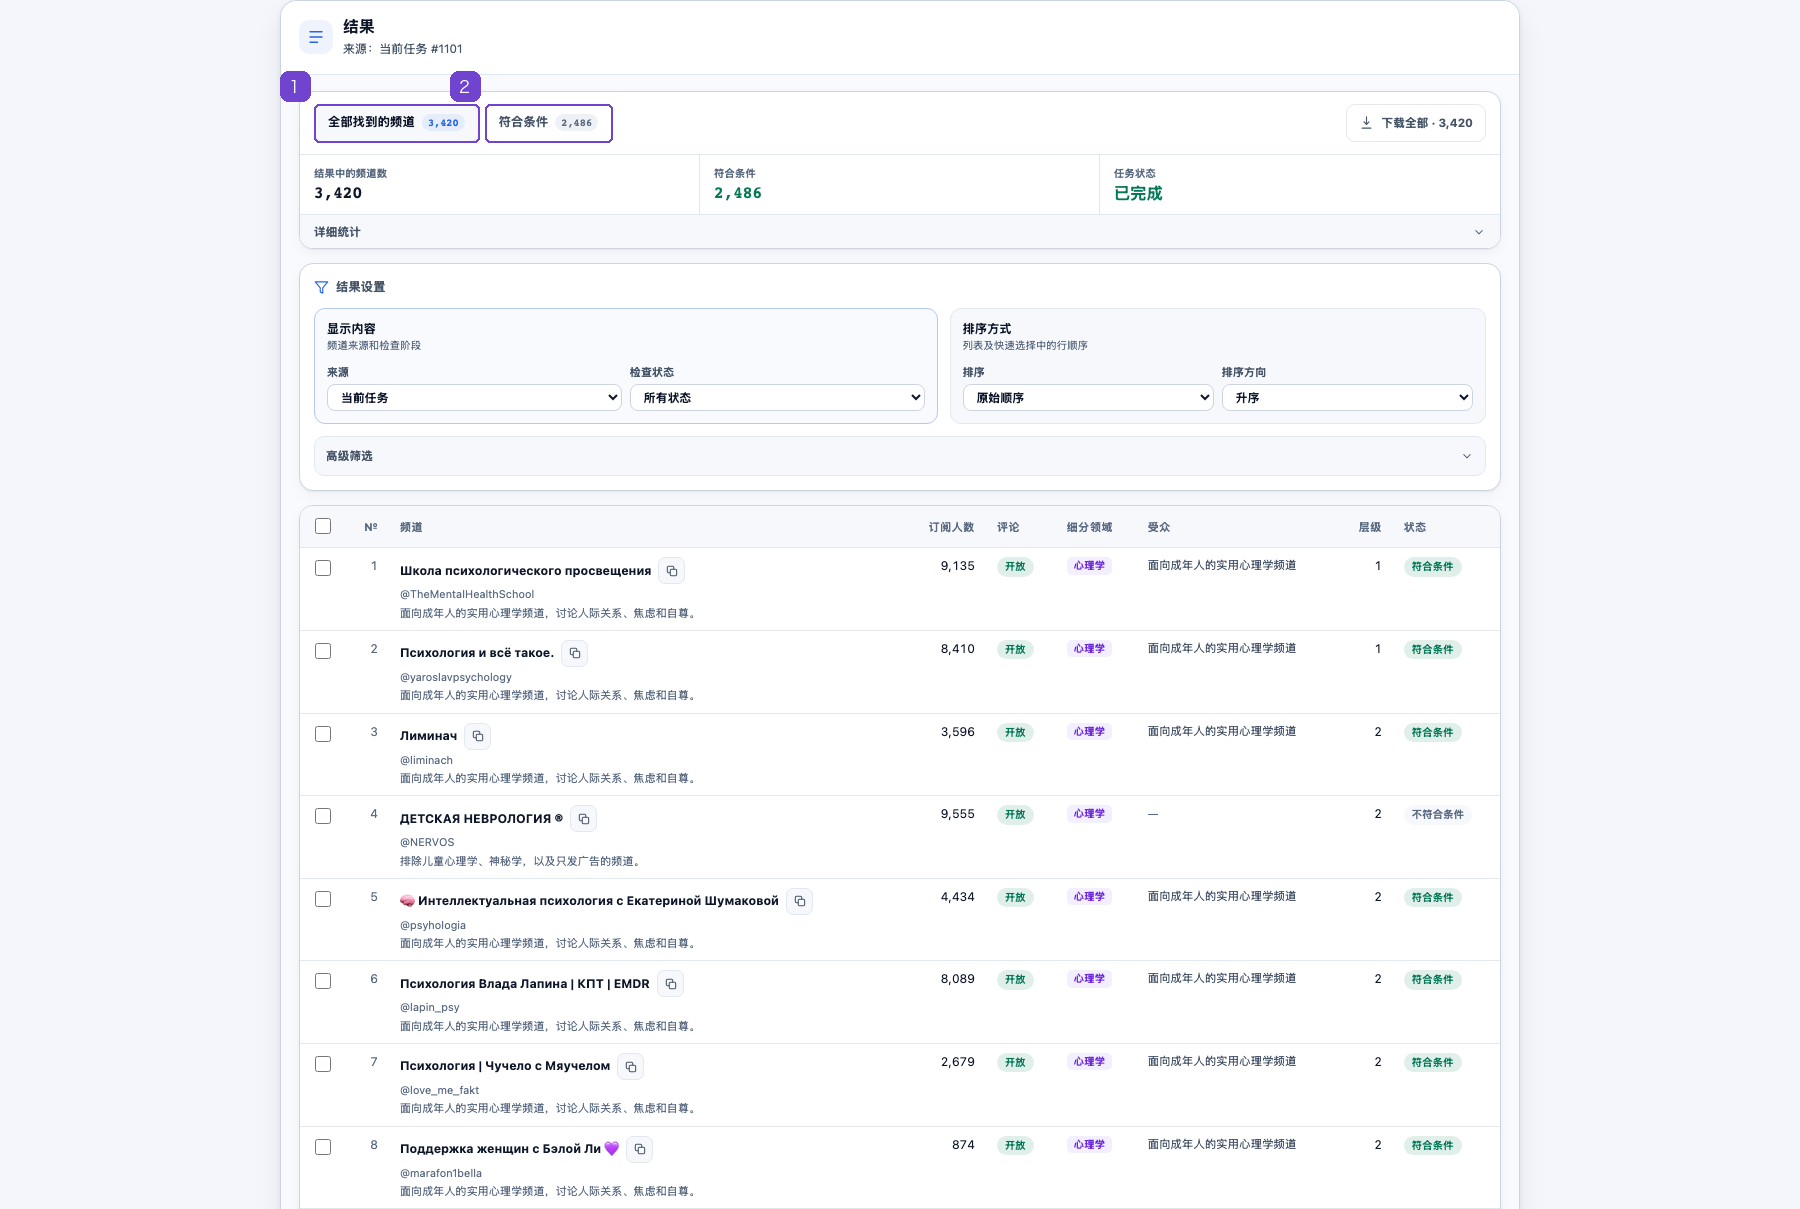Expand the 详细统计 section
Image resolution: width=1800 pixels, height=1209 pixels.
(899, 232)
